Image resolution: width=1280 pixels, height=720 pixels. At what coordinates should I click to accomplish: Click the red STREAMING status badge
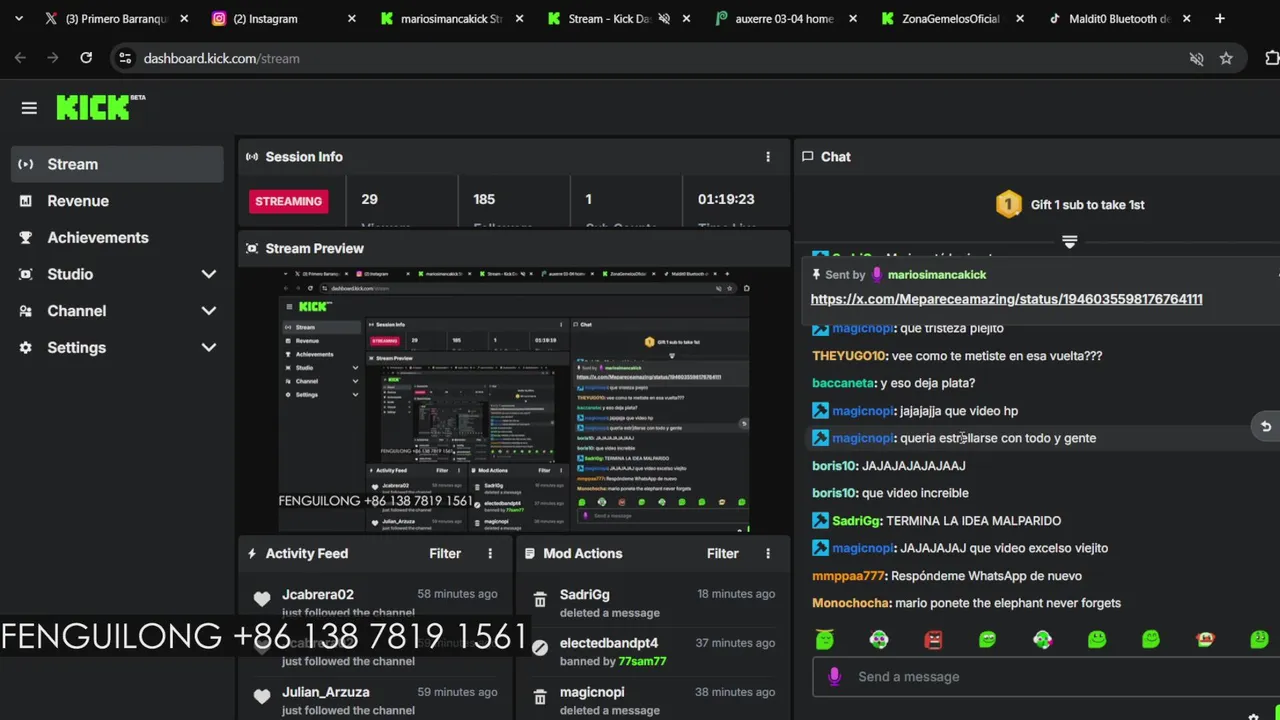[288, 201]
